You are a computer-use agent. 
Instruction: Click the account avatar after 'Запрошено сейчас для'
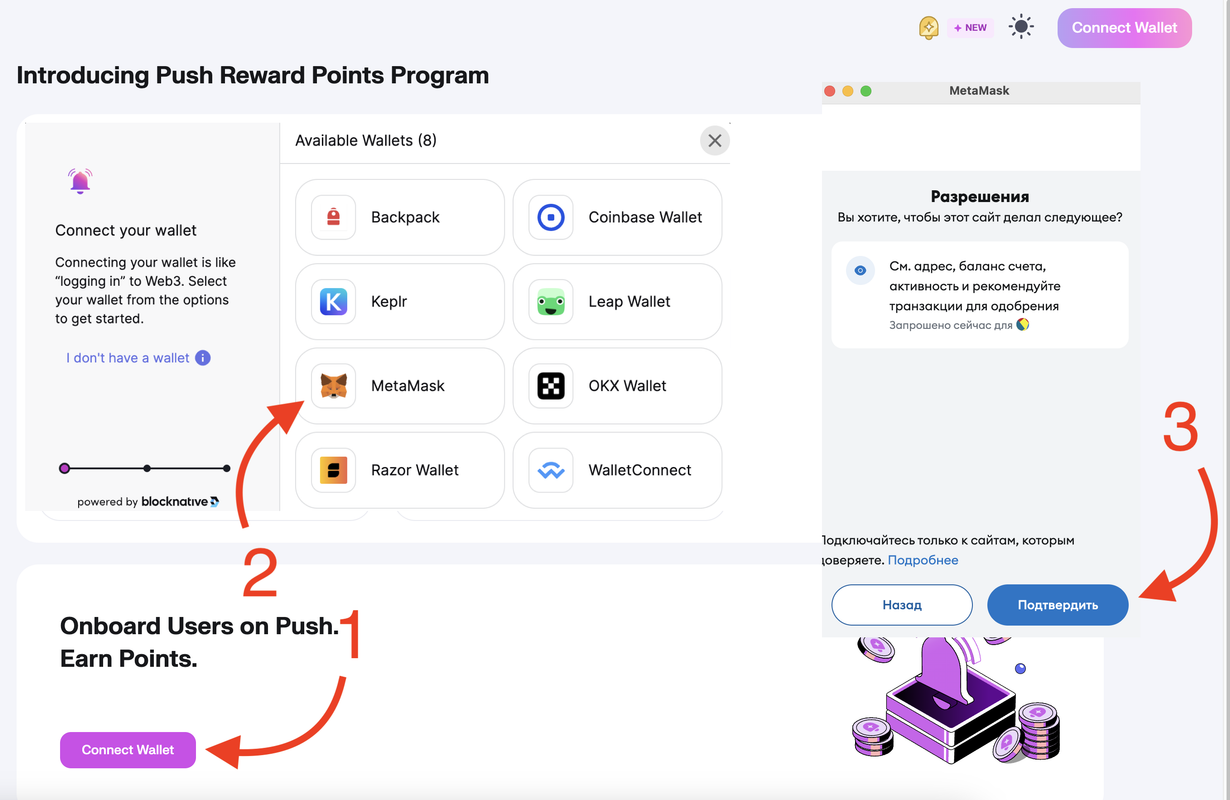[1023, 325]
